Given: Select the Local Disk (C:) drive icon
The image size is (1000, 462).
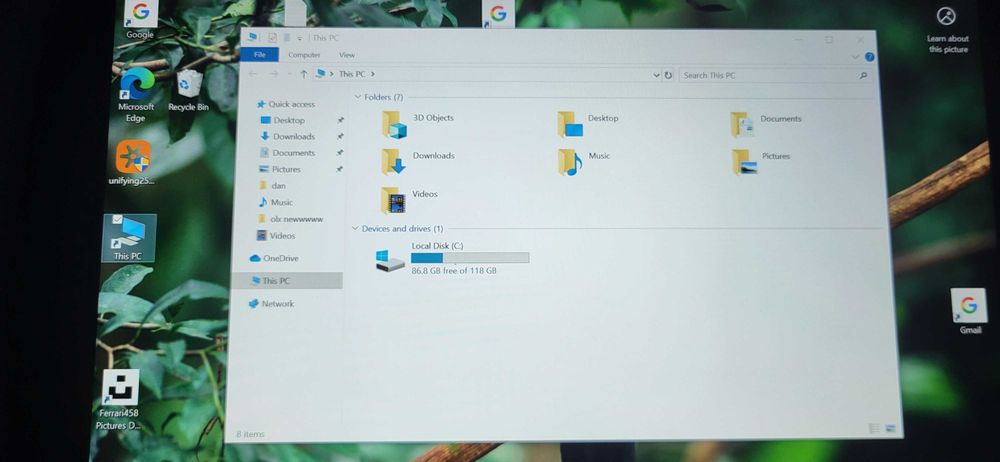Looking at the screenshot, I should [x=390, y=260].
